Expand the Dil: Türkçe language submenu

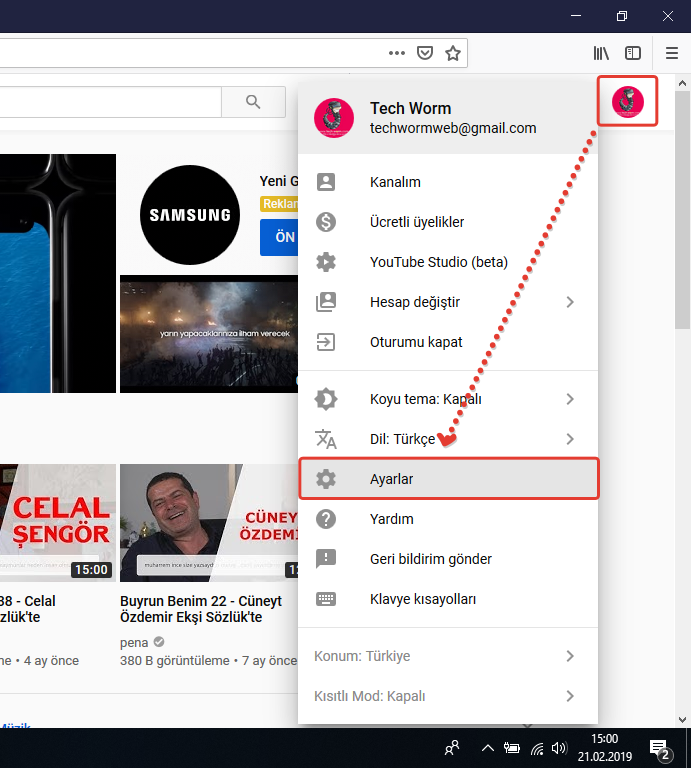[x=448, y=439]
